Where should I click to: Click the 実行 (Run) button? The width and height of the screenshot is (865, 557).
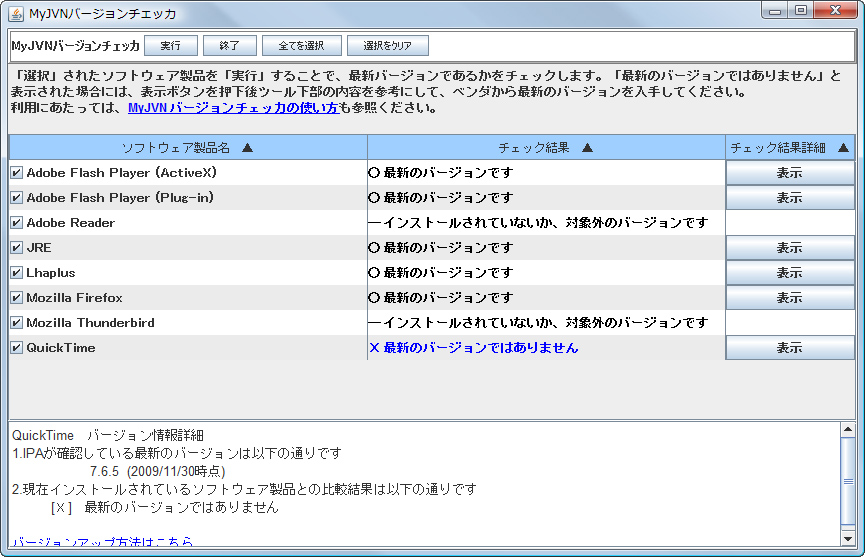(x=170, y=46)
